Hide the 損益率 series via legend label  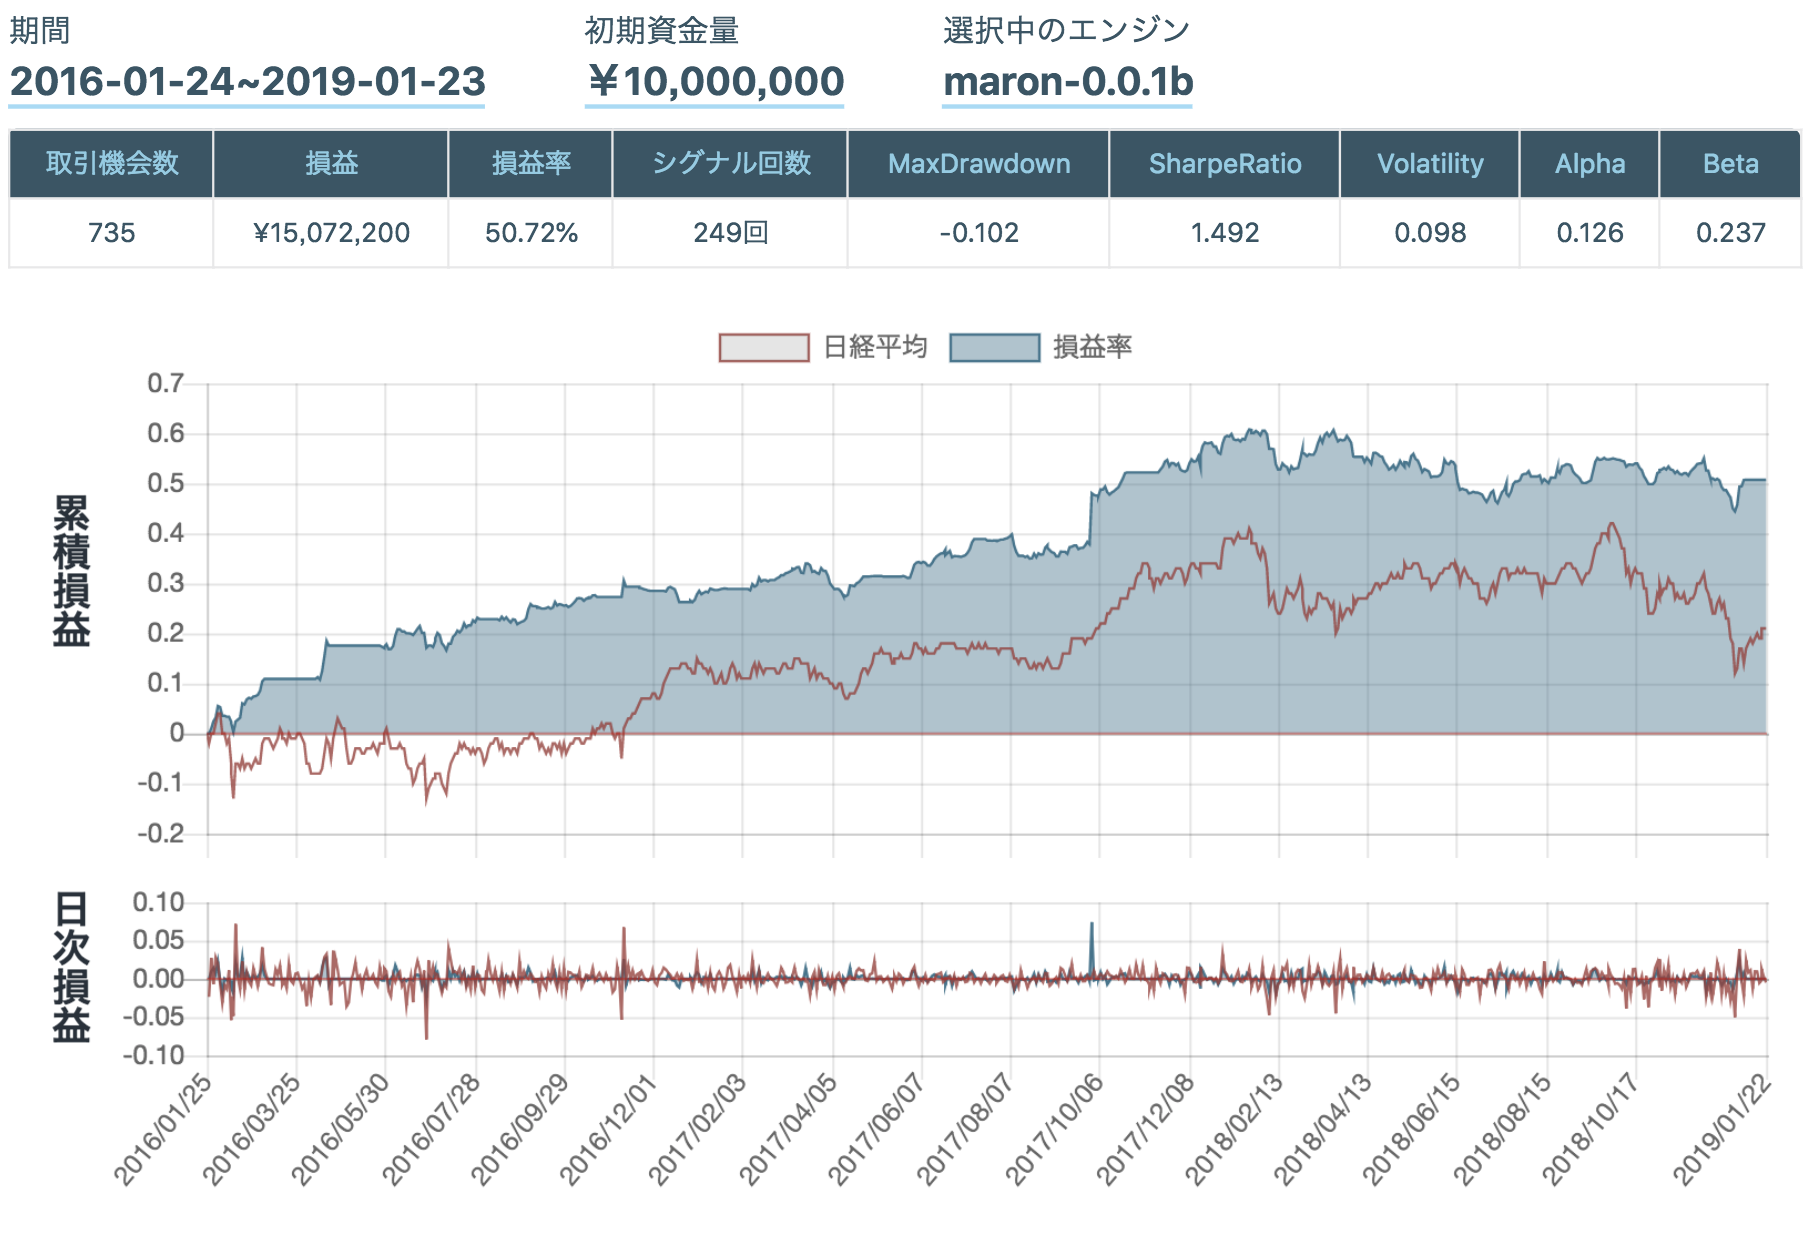(1092, 347)
